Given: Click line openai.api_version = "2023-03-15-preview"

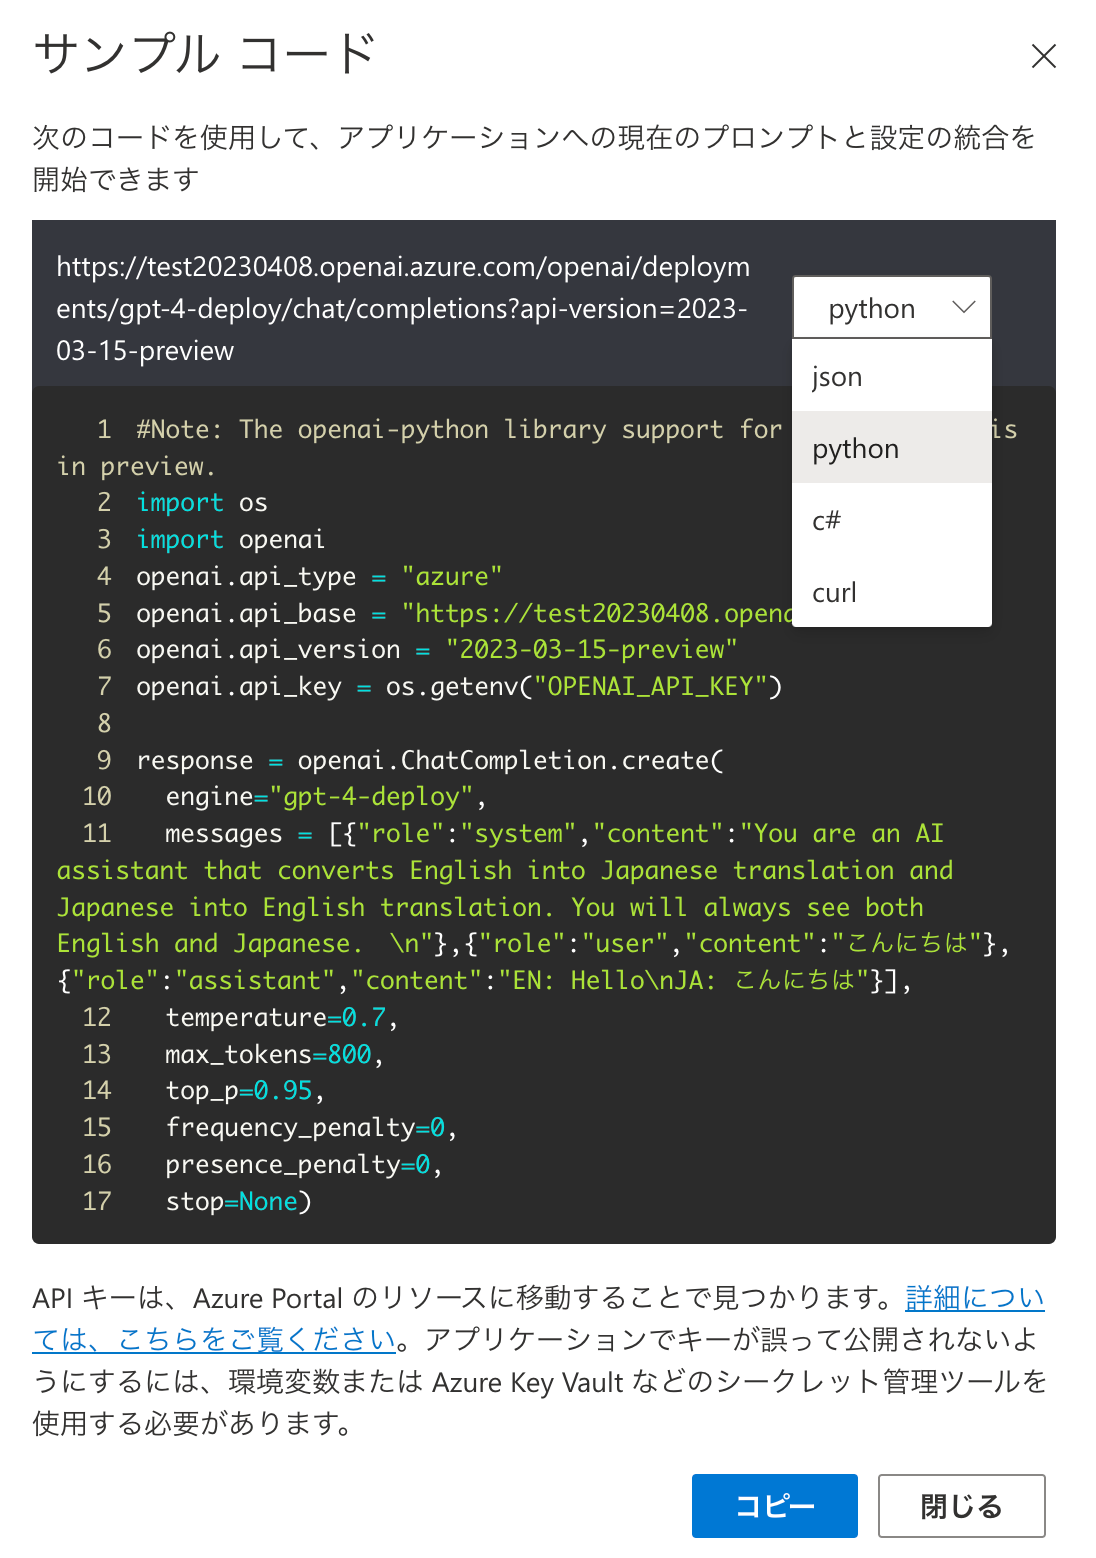Looking at the screenshot, I should click(437, 649).
